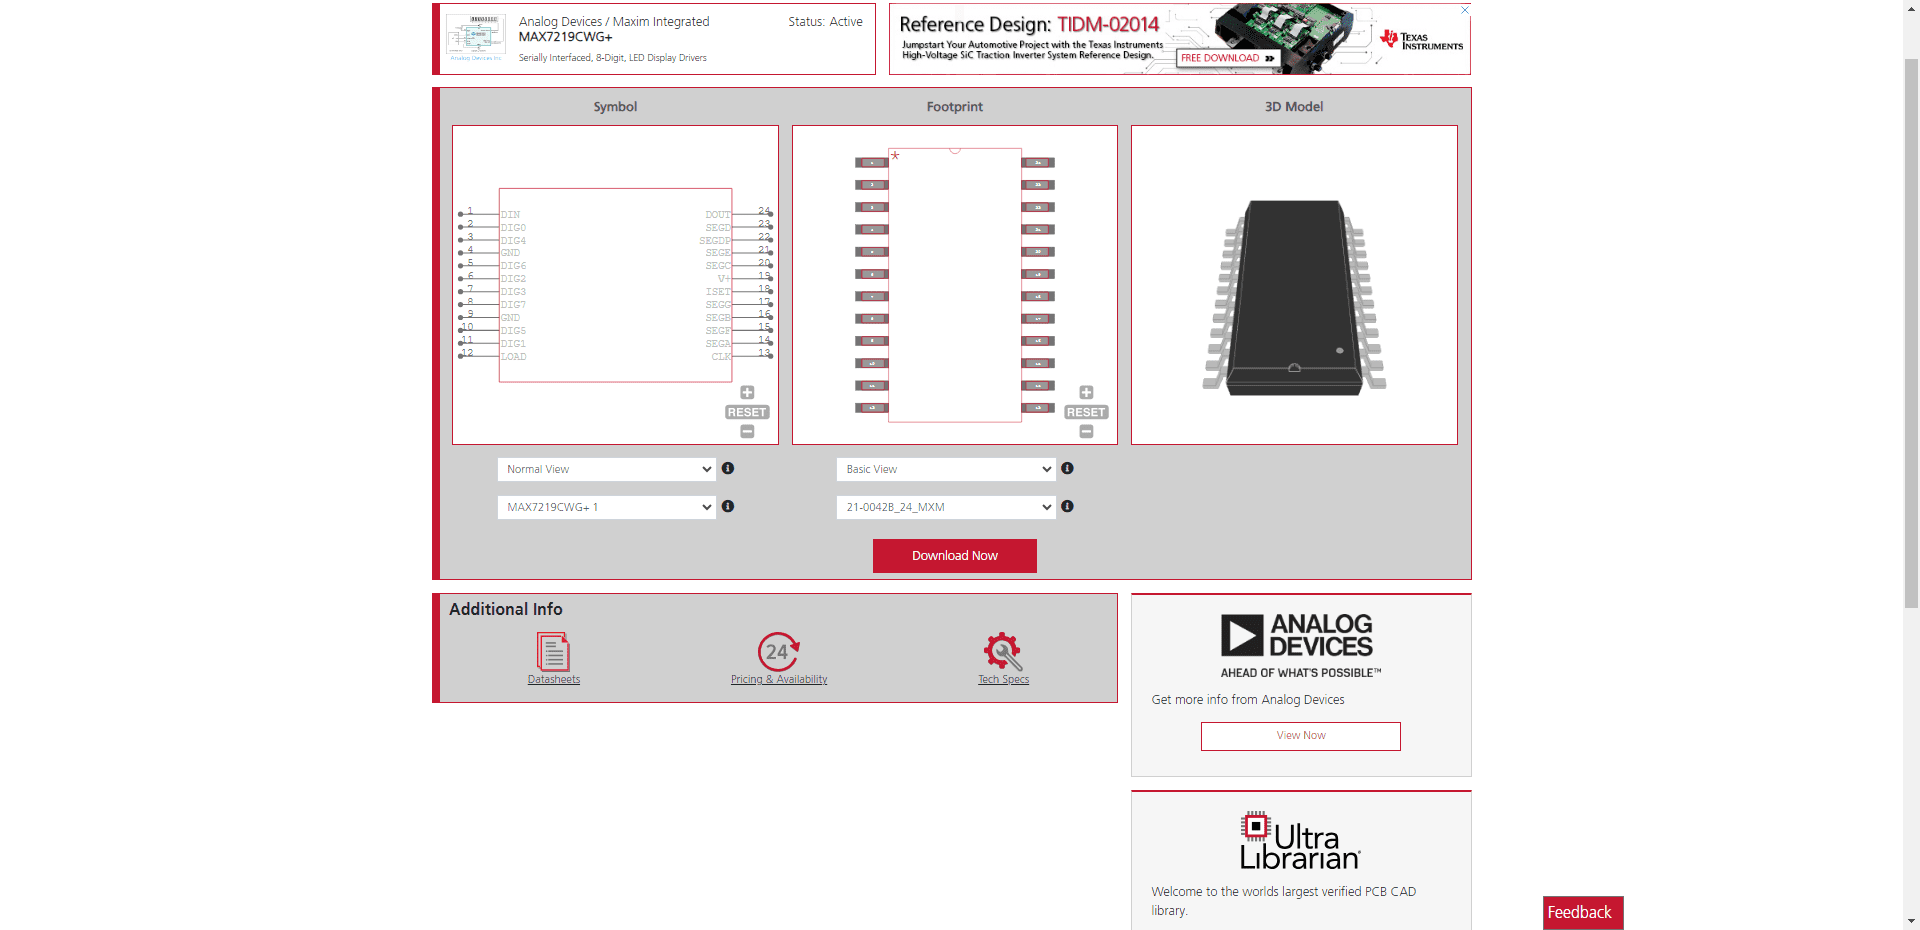This screenshot has width=1920, height=930.
Task: Click the scrollbar down arrow
Action: [1911, 921]
